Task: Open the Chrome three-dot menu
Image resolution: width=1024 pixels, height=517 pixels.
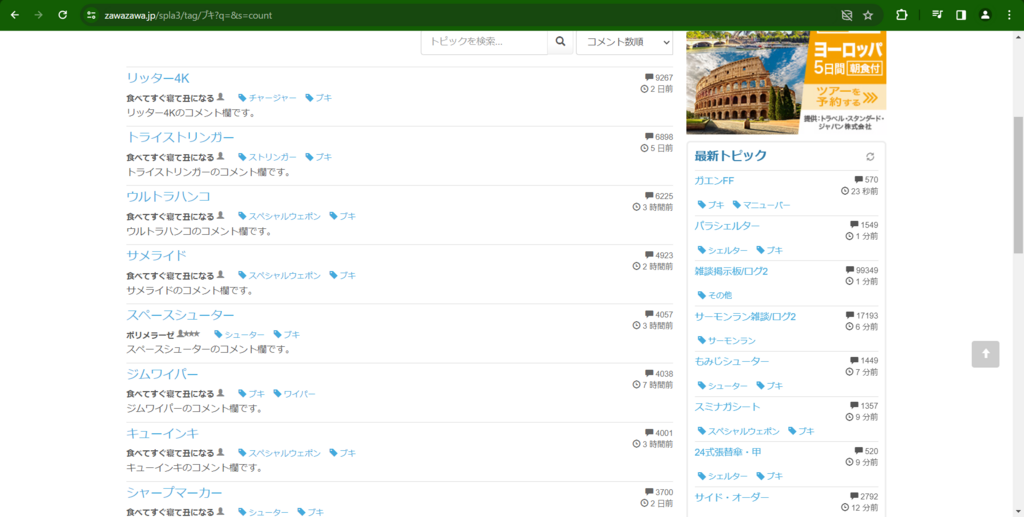Action: (x=1008, y=15)
